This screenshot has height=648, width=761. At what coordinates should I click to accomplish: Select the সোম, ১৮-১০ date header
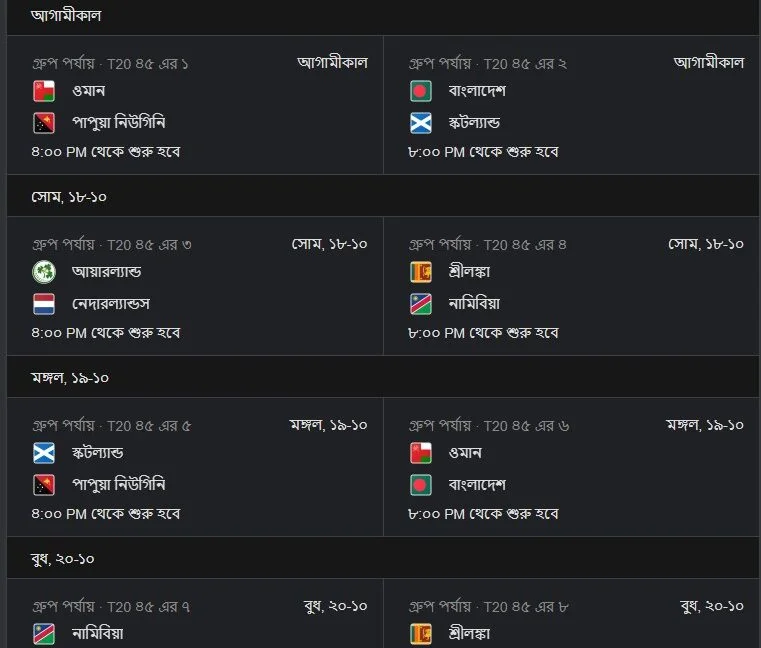[x=69, y=197]
